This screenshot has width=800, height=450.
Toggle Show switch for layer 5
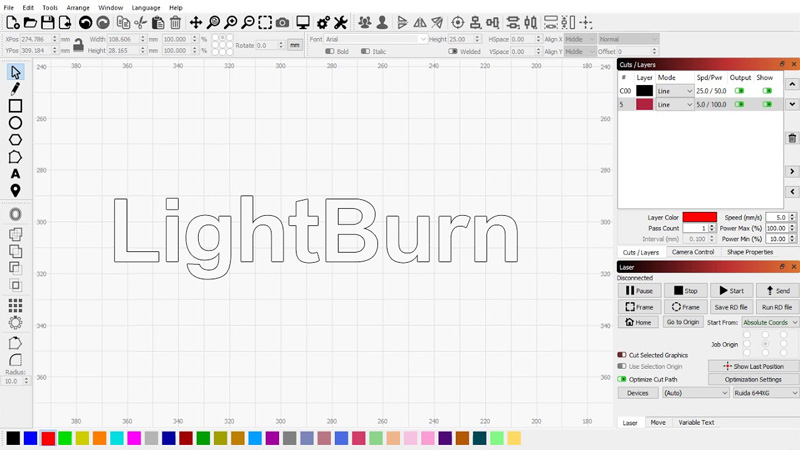767,105
